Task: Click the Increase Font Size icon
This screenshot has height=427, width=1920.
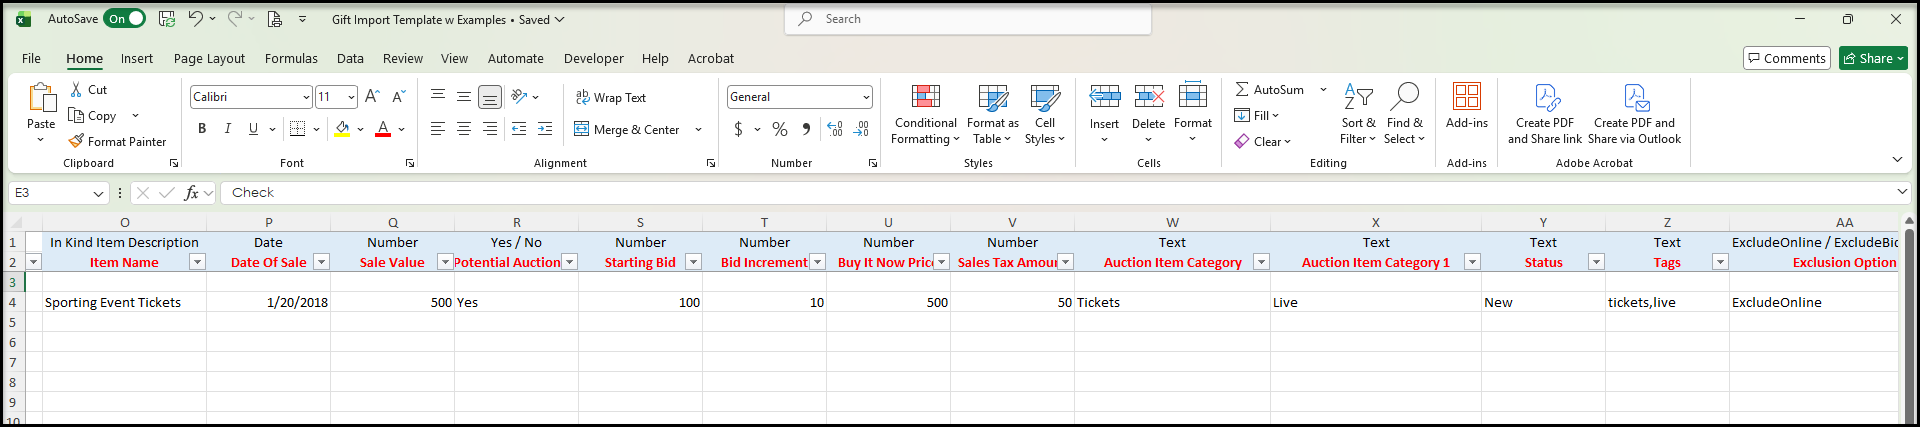Action: [x=372, y=96]
